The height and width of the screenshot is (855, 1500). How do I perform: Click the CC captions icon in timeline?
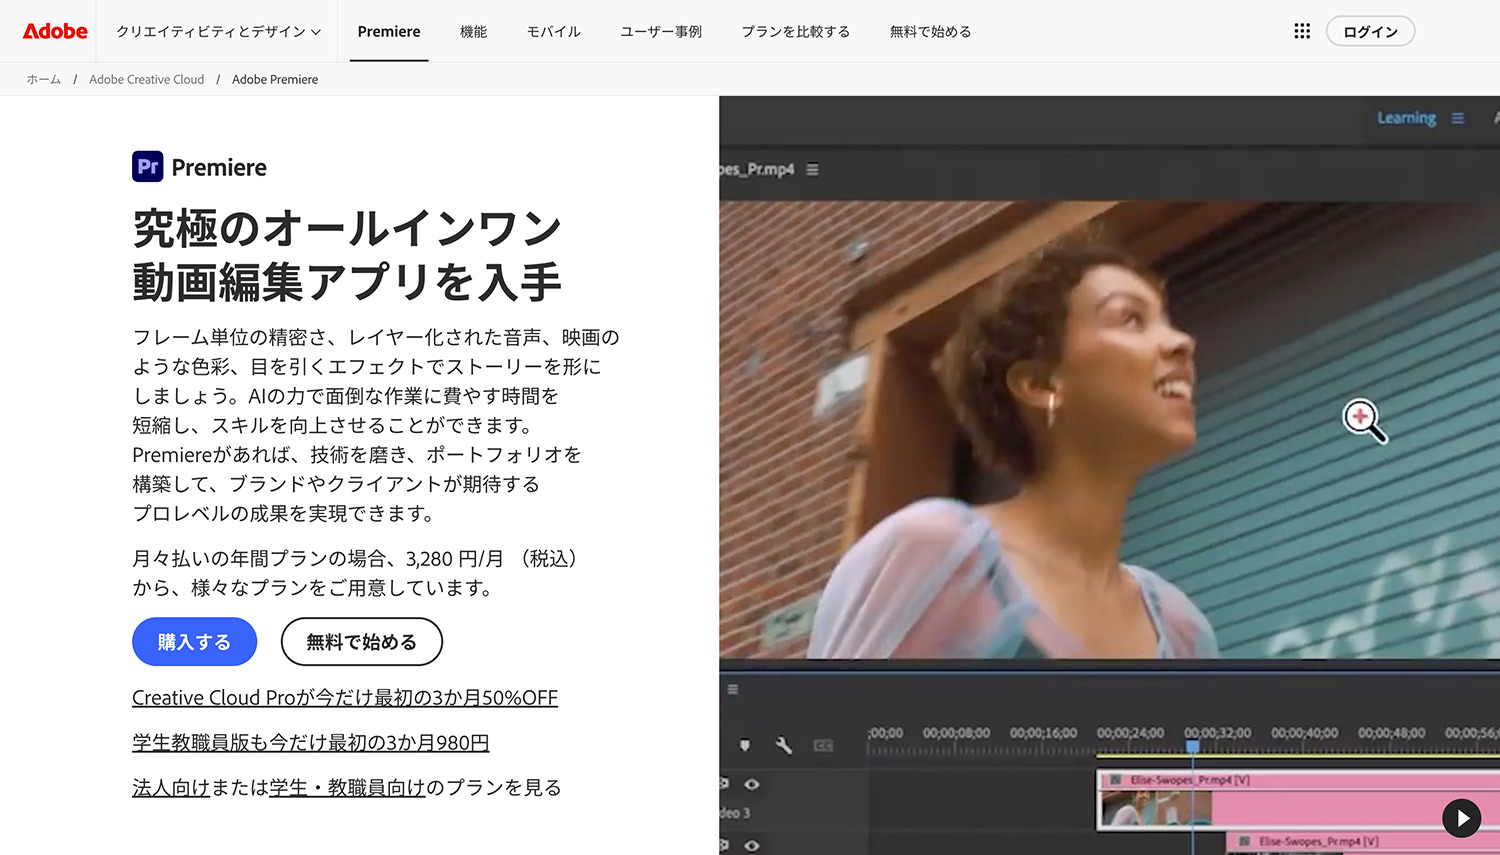(x=823, y=745)
